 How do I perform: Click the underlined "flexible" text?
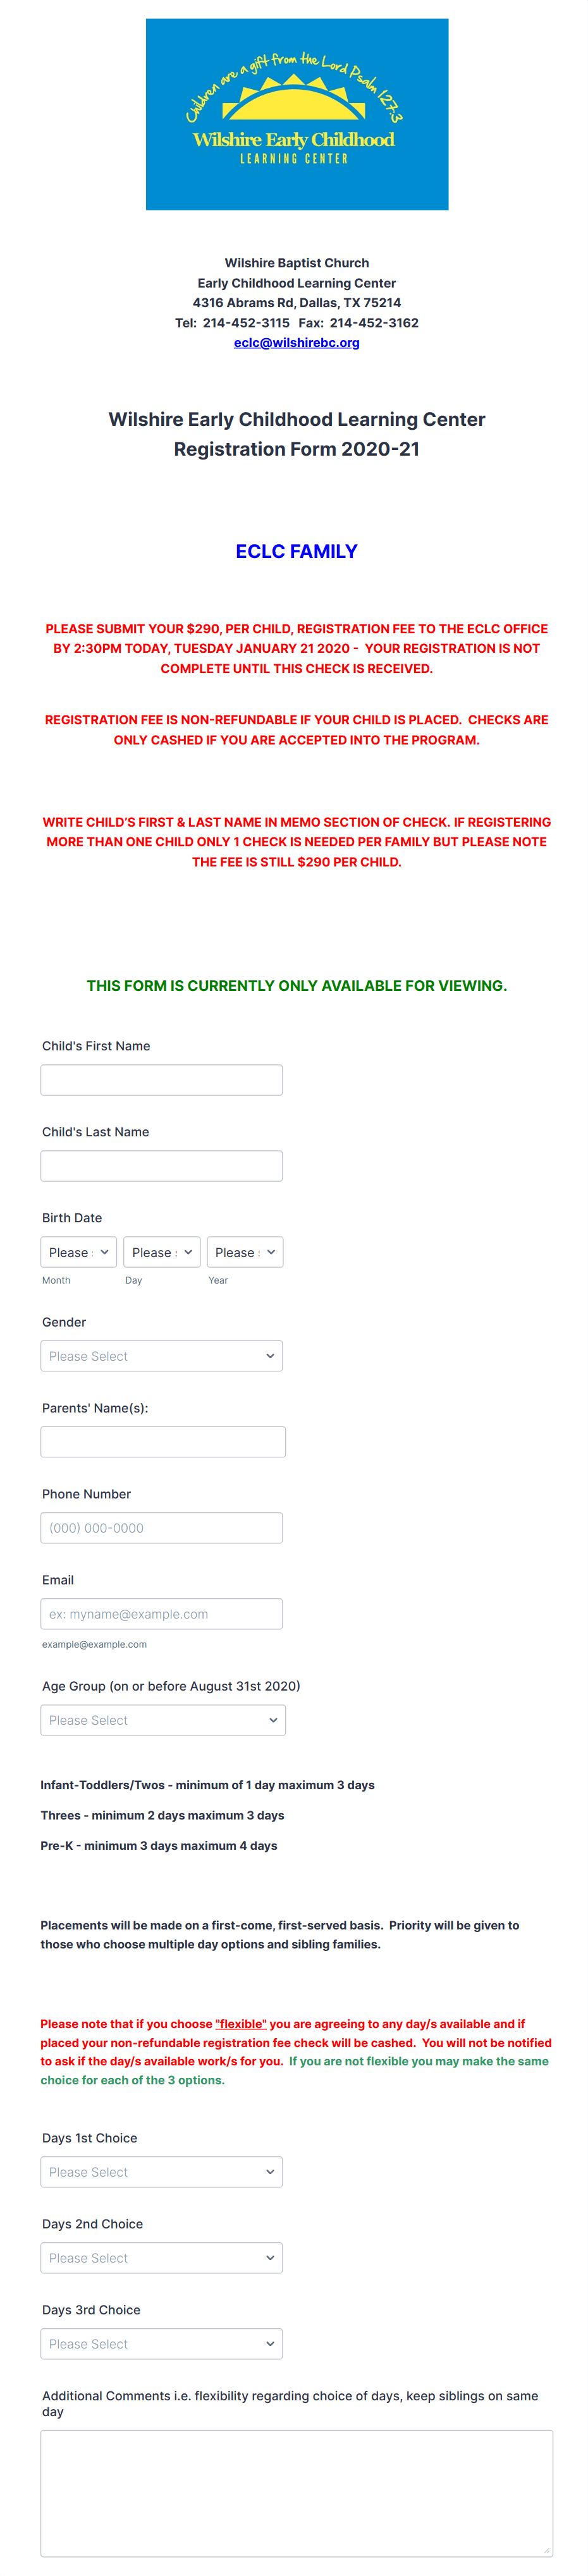click(241, 2024)
